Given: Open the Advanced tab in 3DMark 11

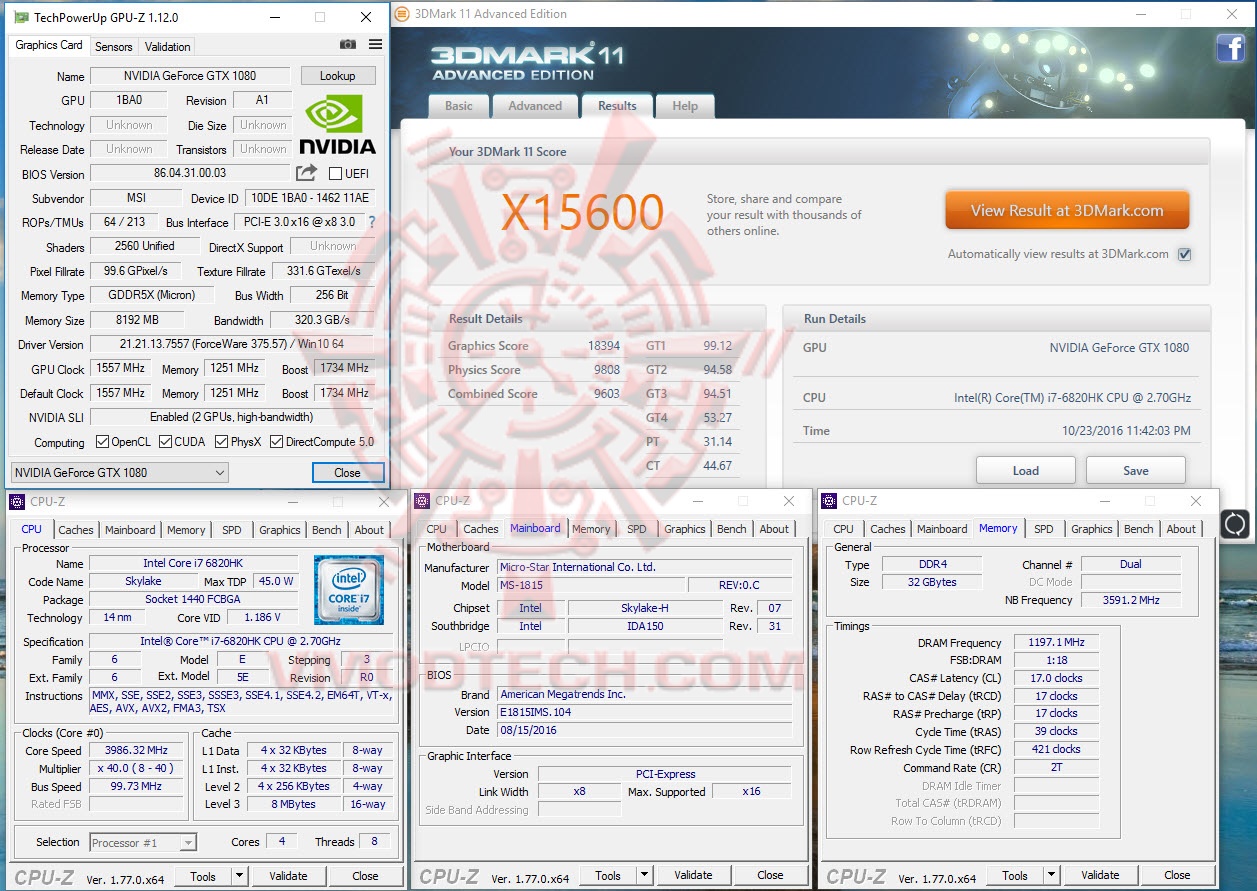Looking at the screenshot, I should pos(535,106).
